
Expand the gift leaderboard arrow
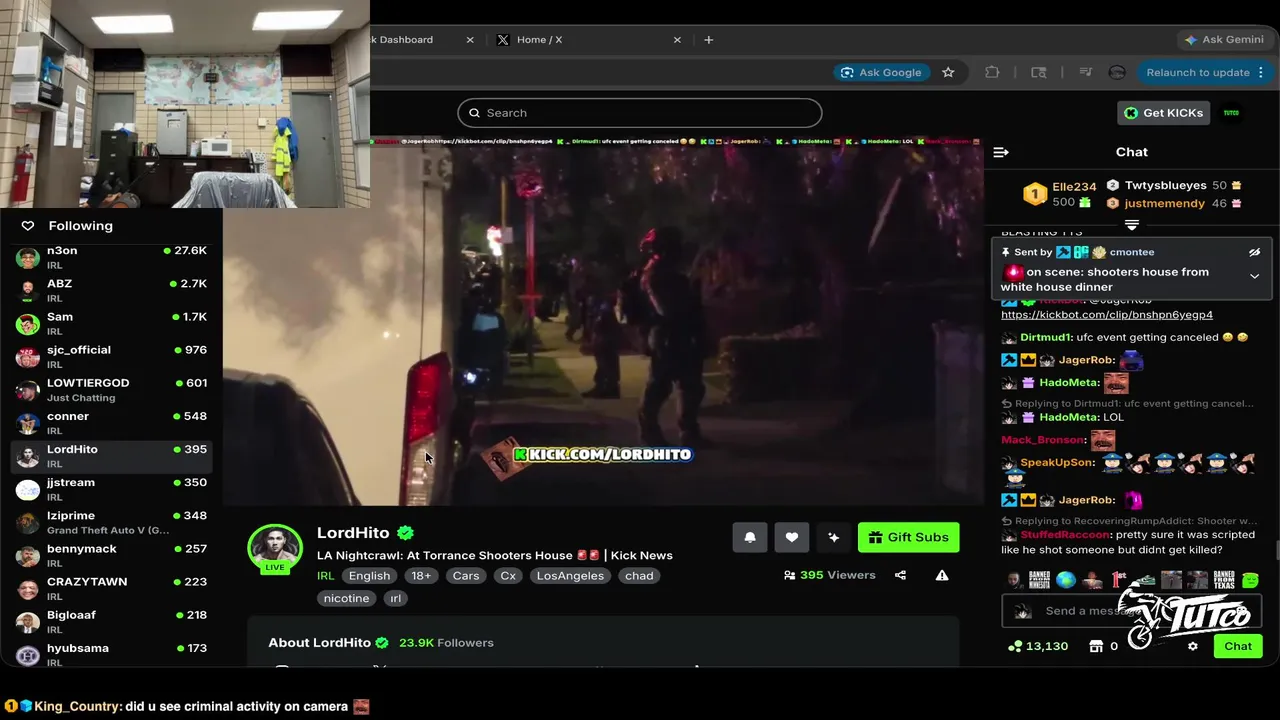pyautogui.click(x=1132, y=225)
